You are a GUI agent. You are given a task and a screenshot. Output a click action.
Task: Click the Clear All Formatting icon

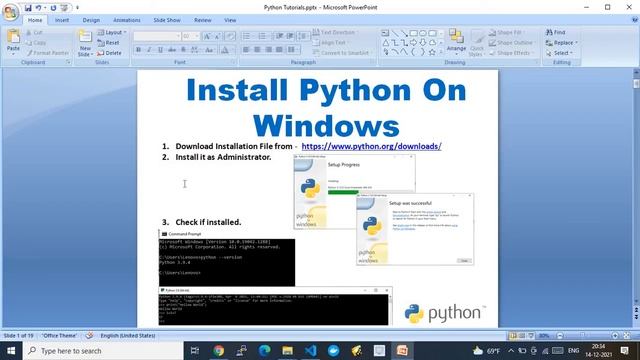tap(230, 36)
